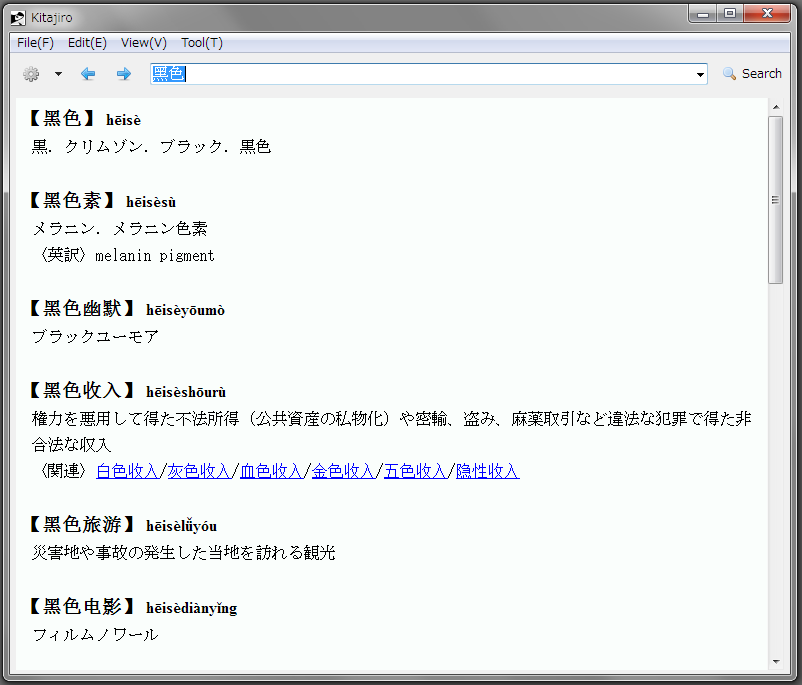This screenshot has width=802, height=685.
Task: Follow the 隐性收入 related link
Action: [x=487, y=471]
